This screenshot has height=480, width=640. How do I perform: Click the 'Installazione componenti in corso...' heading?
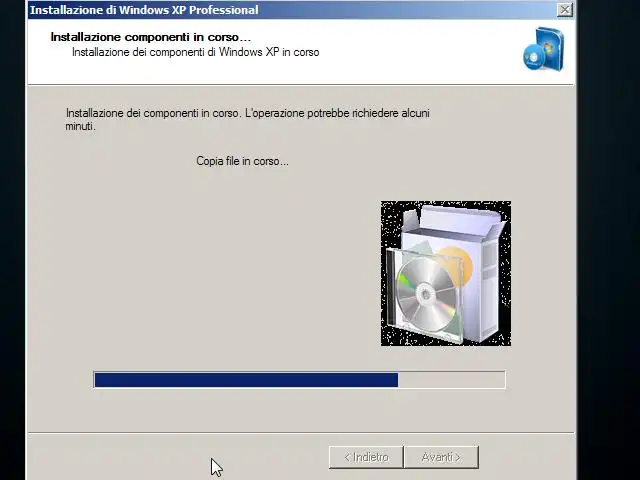(151, 37)
